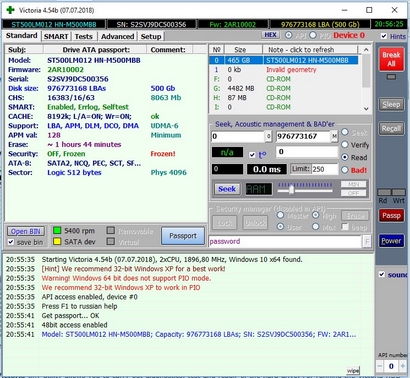
Task: Select the API access radio button
Action: [289, 35]
